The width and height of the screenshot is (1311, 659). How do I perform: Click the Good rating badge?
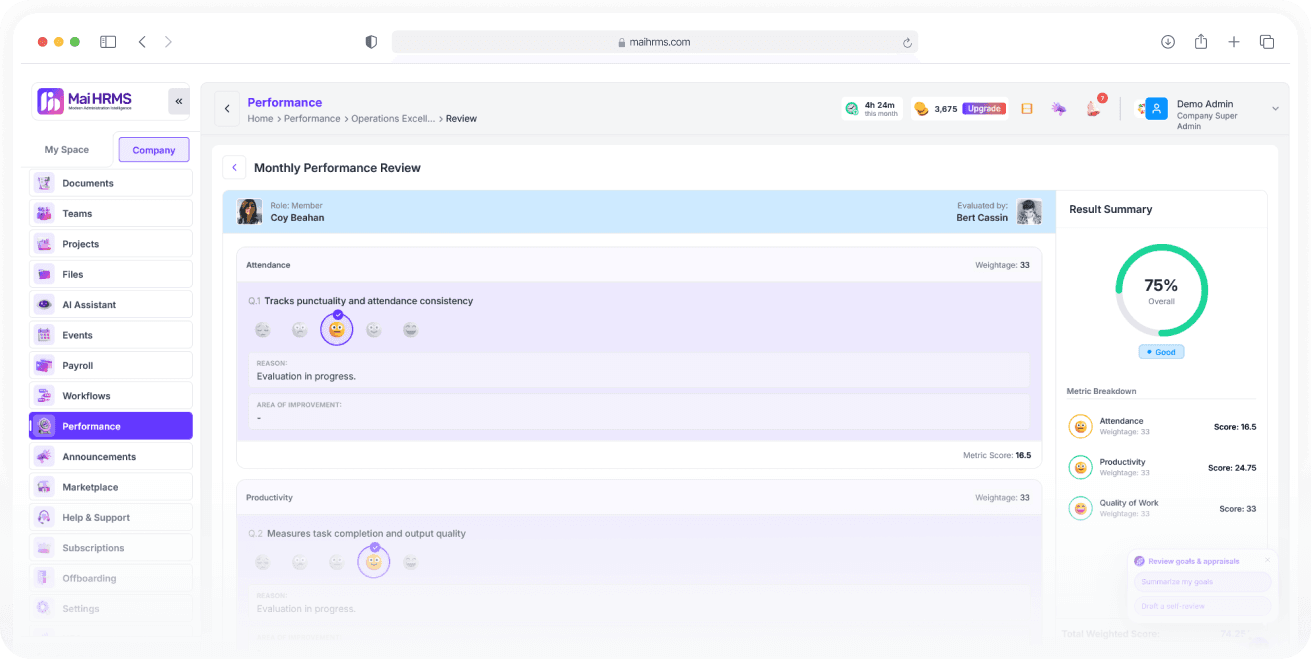1161,352
